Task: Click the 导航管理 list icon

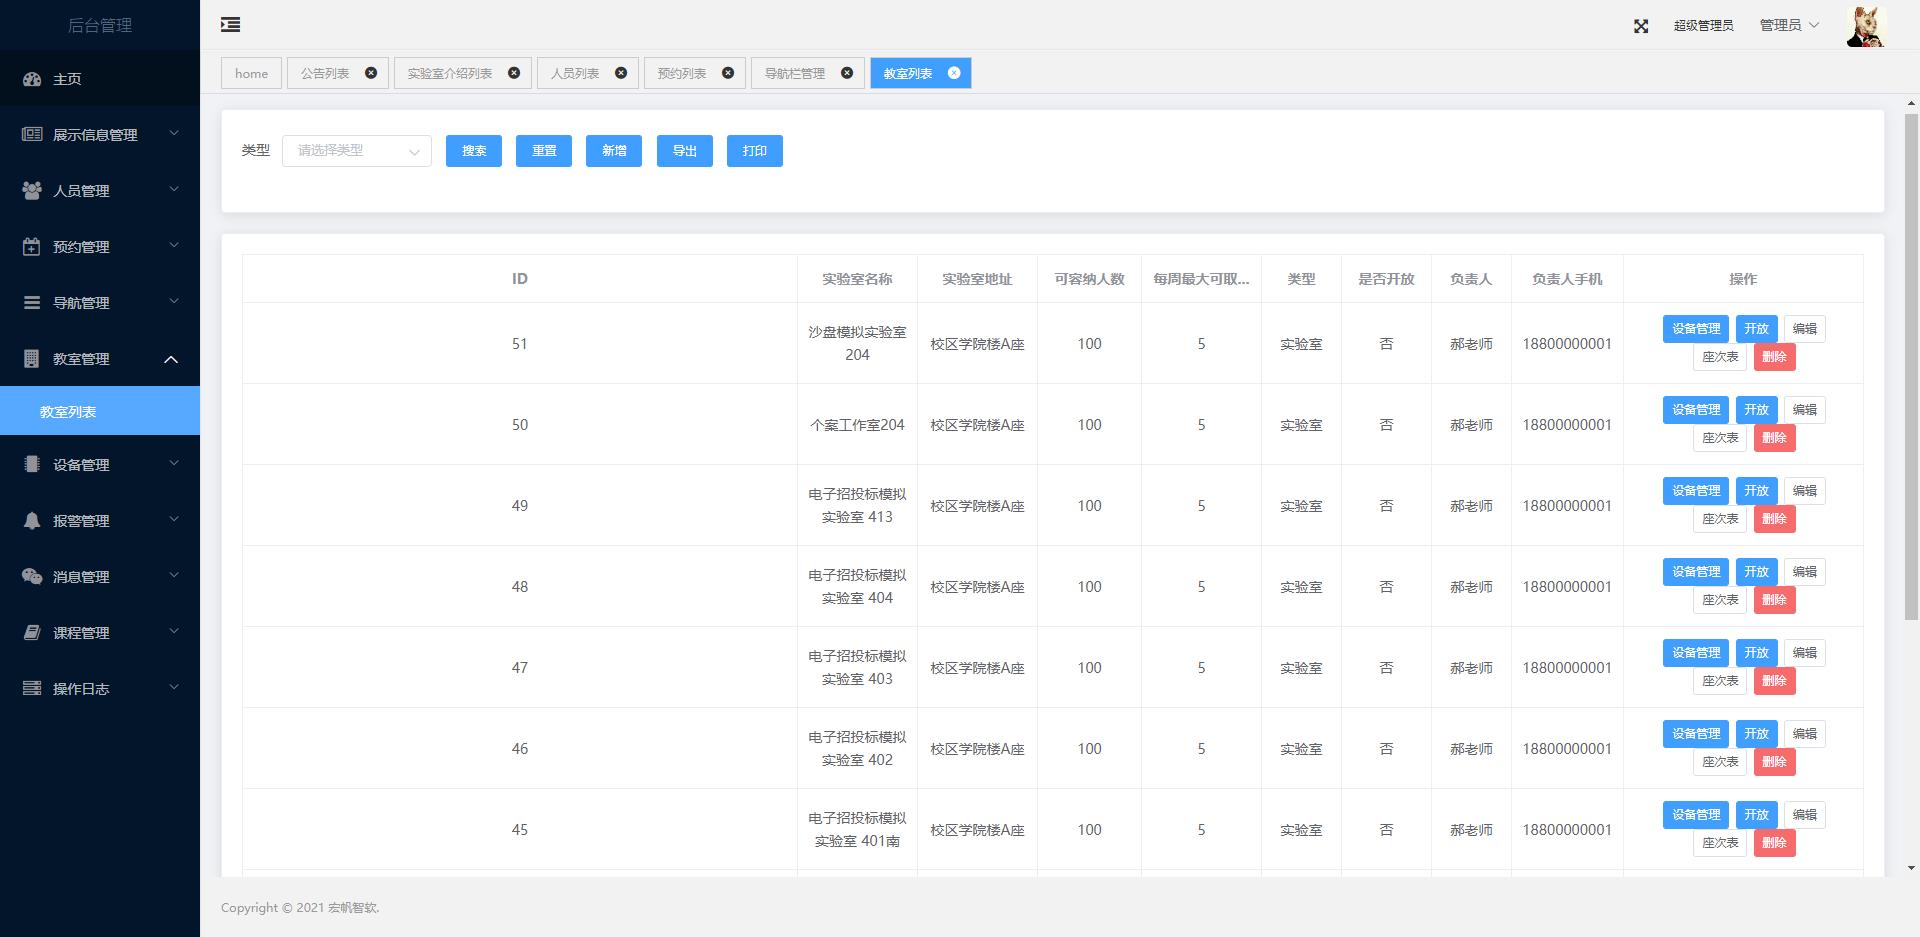Action: (32, 302)
